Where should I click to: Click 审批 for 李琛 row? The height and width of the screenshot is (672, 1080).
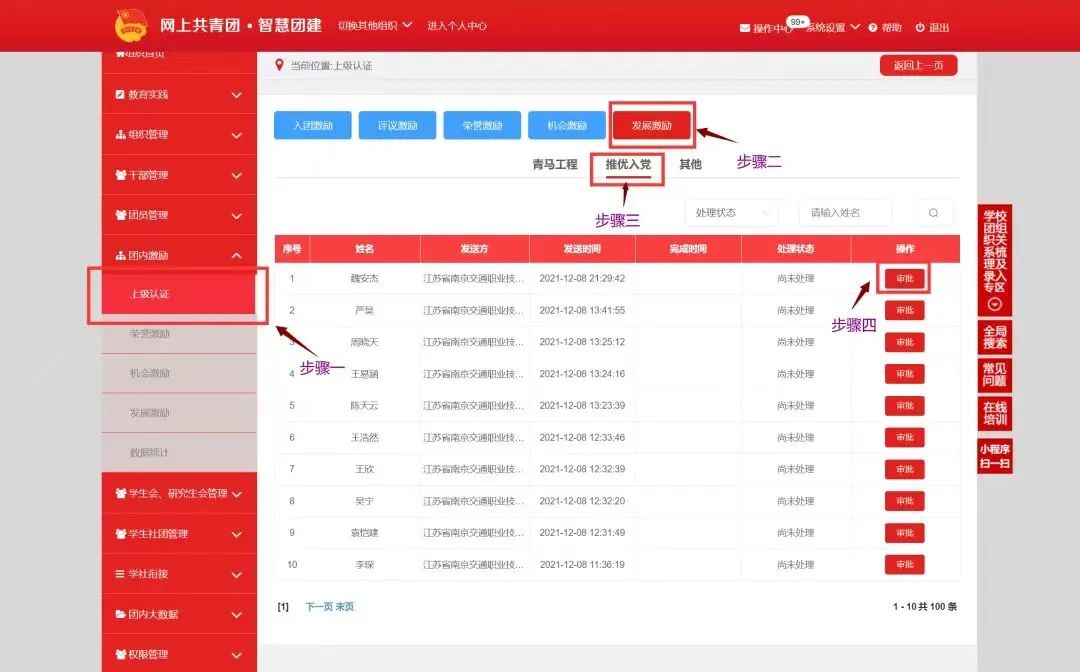[x=904, y=565]
